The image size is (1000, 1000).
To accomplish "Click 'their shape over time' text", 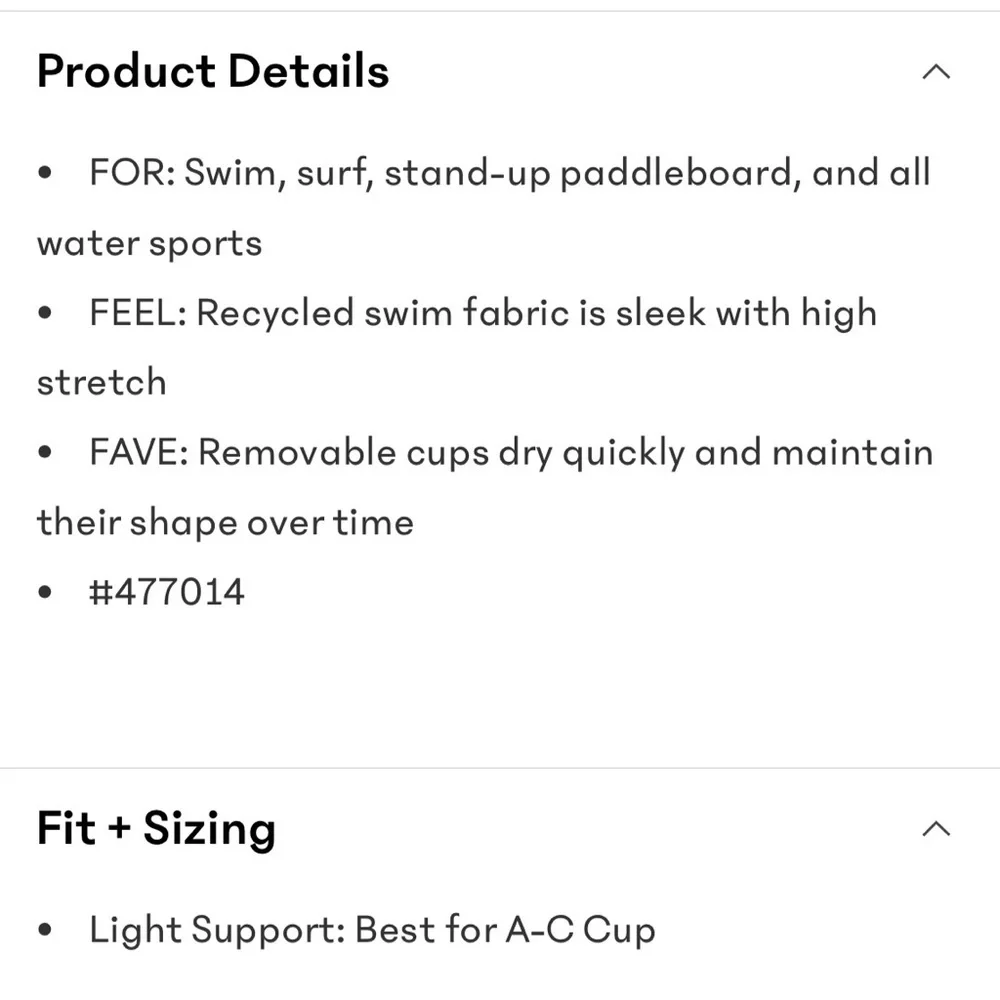I will pos(225,523).
